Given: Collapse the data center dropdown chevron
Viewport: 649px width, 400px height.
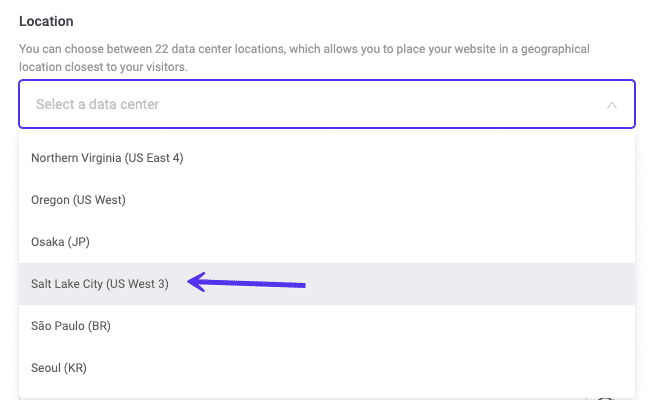Looking at the screenshot, I should (612, 104).
